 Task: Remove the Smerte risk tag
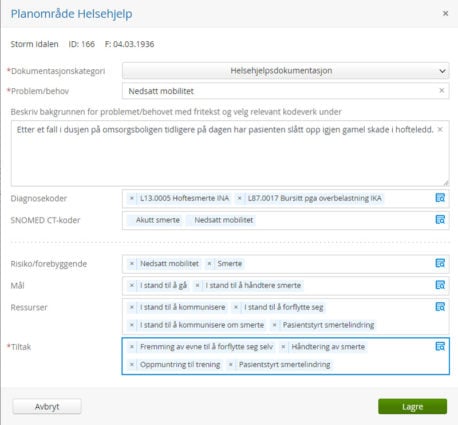[x=209, y=264]
